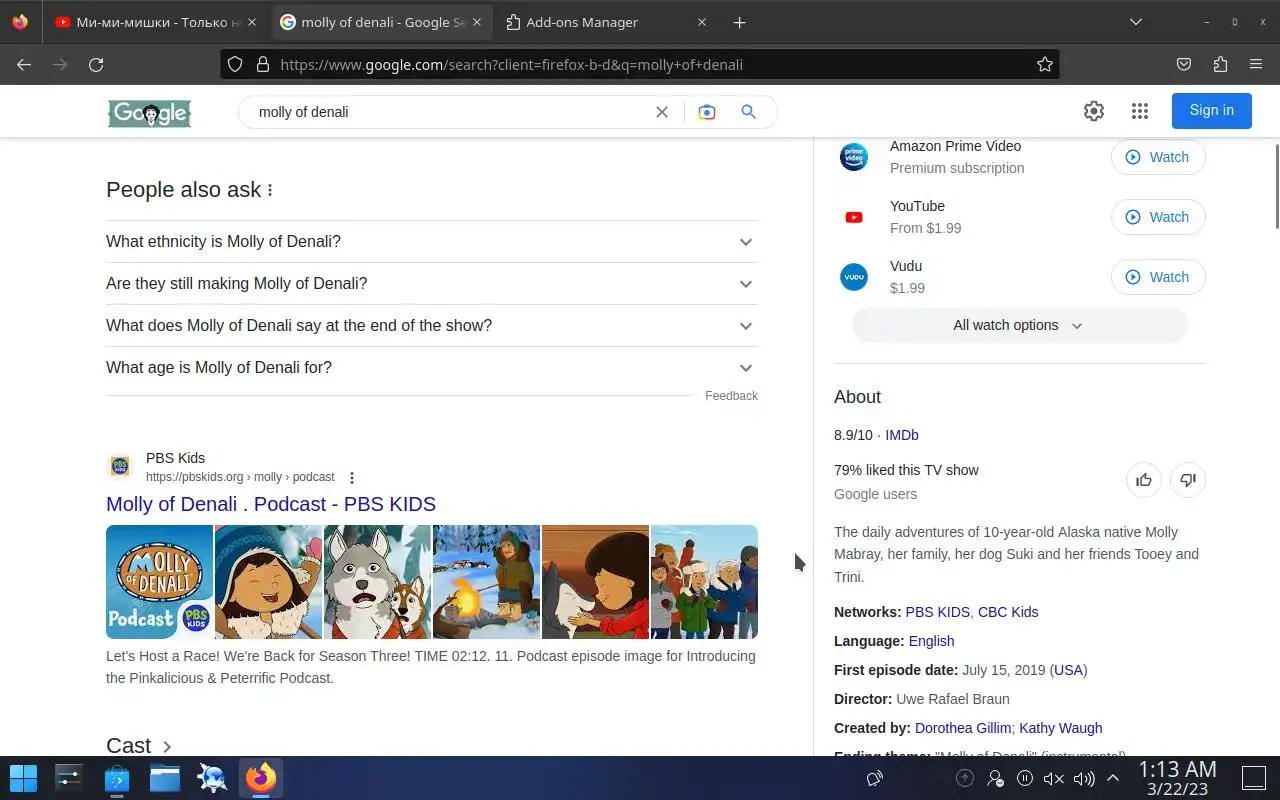The width and height of the screenshot is (1280, 800).
Task: Open a new browser tab
Action: coord(739,22)
